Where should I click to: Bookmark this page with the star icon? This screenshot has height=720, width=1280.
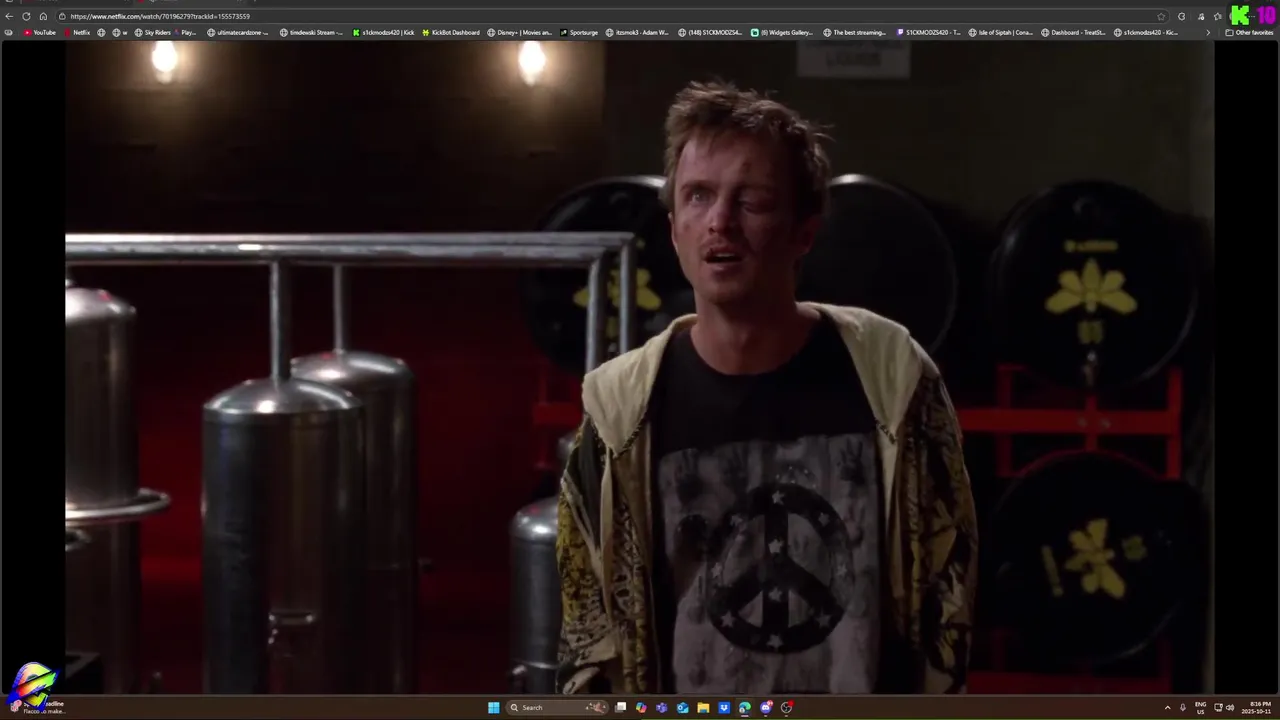(1161, 16)
